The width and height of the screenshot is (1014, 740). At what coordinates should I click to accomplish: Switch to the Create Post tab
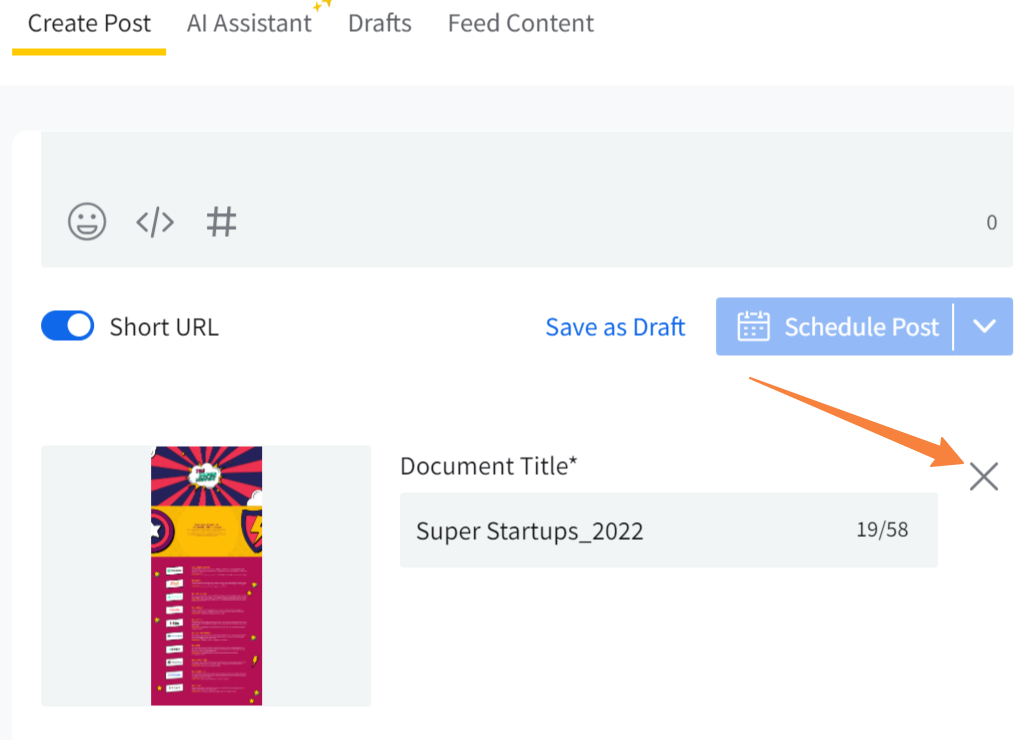tap(89, 23)
